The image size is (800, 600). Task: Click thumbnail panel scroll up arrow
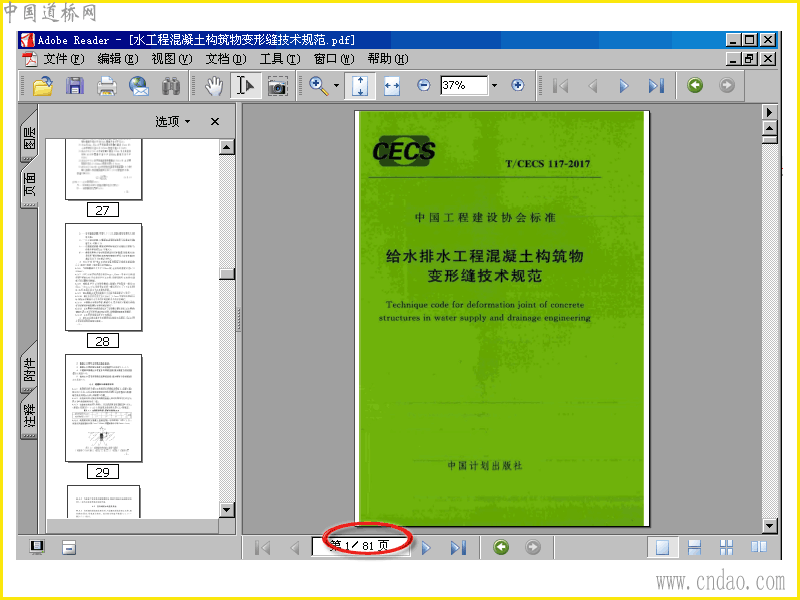[x=227, y=147]
